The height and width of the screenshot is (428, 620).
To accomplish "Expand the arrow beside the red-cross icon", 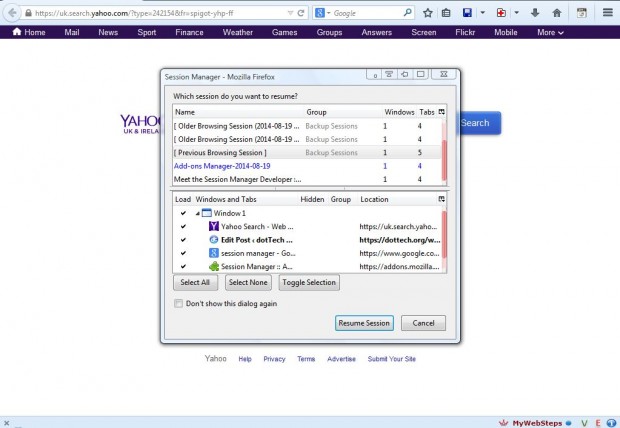I will (516, 13).
